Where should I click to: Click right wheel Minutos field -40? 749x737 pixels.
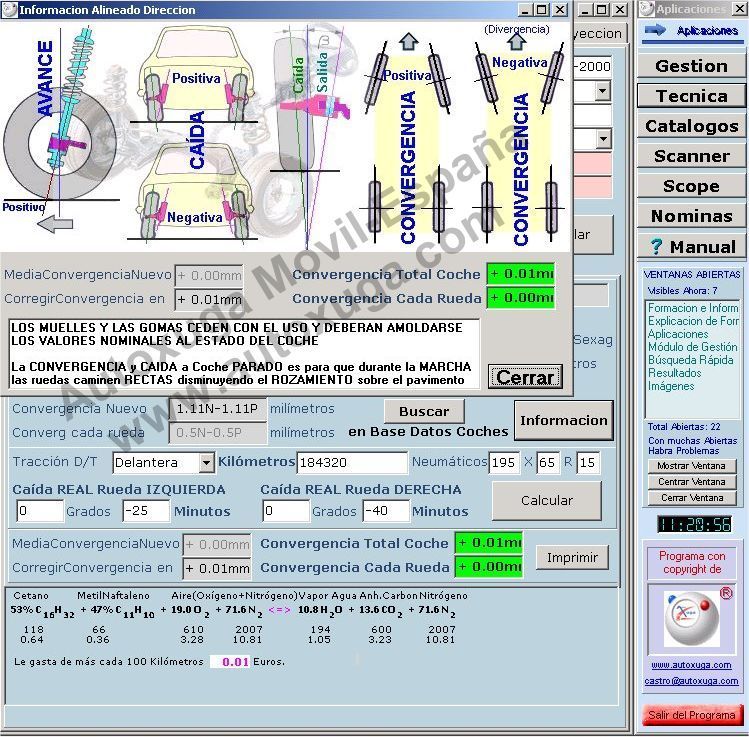pyautogui.click(x=386, y=511)
